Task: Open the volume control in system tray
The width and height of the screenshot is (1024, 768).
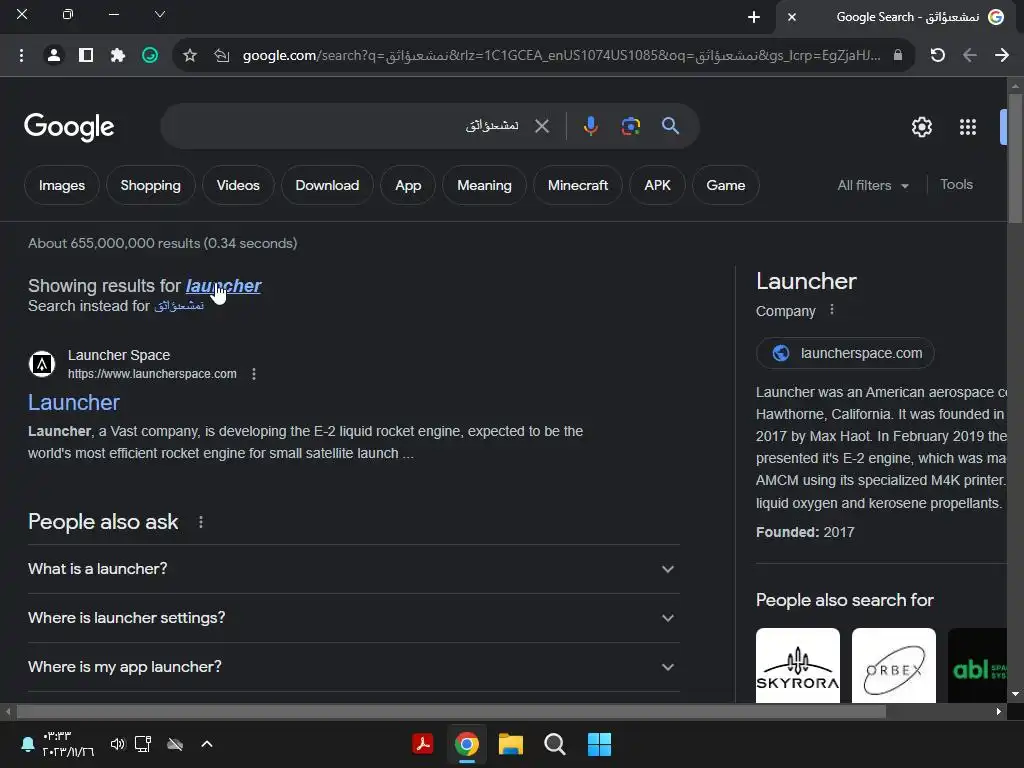Action: [x=118, y=744]
